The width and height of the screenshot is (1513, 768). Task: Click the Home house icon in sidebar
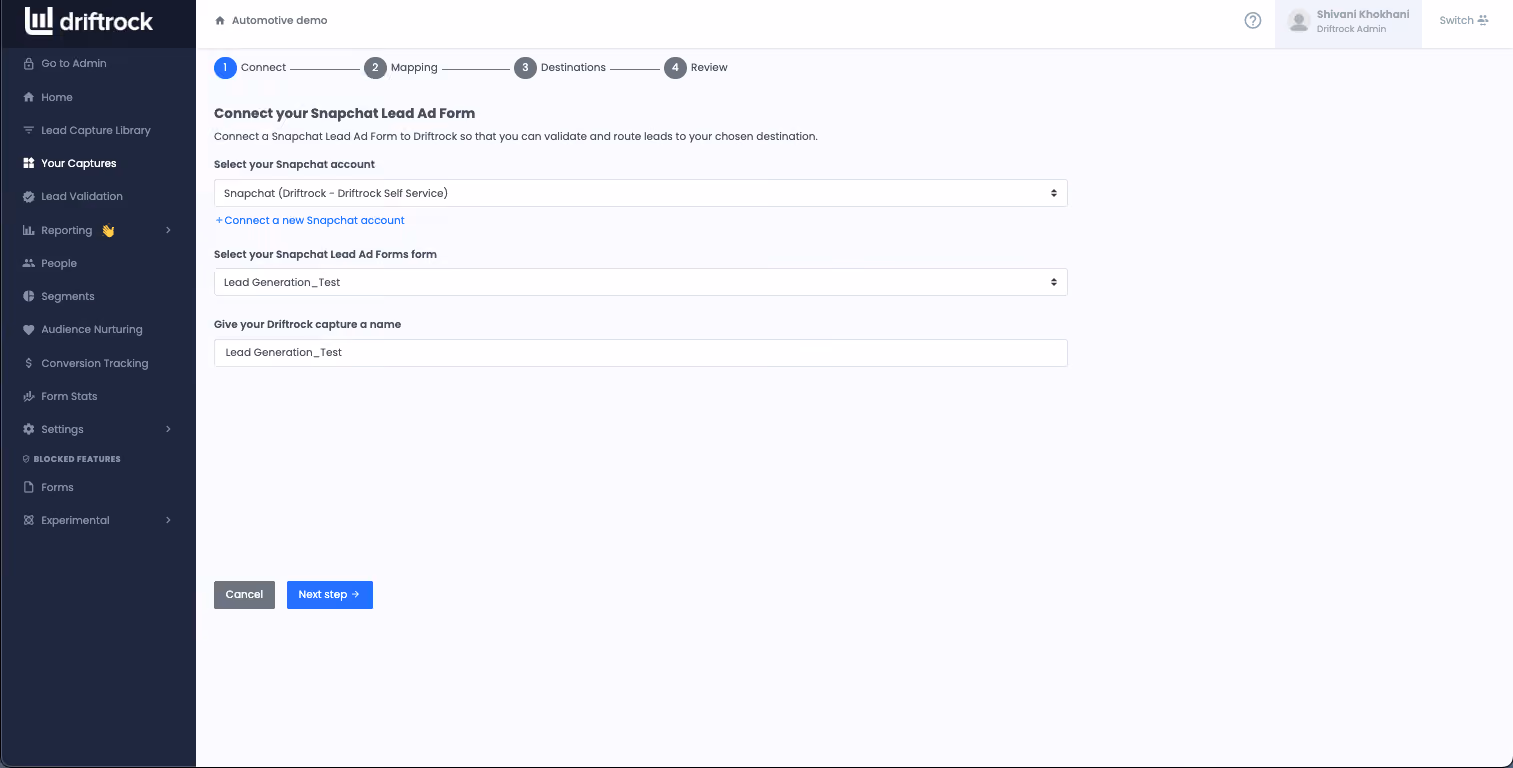[28, 97]
